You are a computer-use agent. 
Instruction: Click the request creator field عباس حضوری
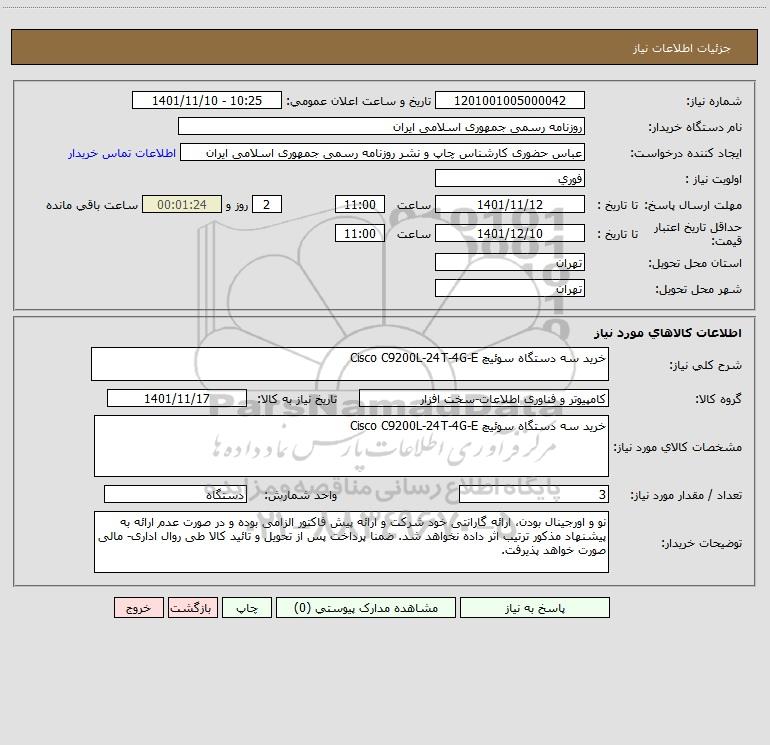click(x=382, y=152)
